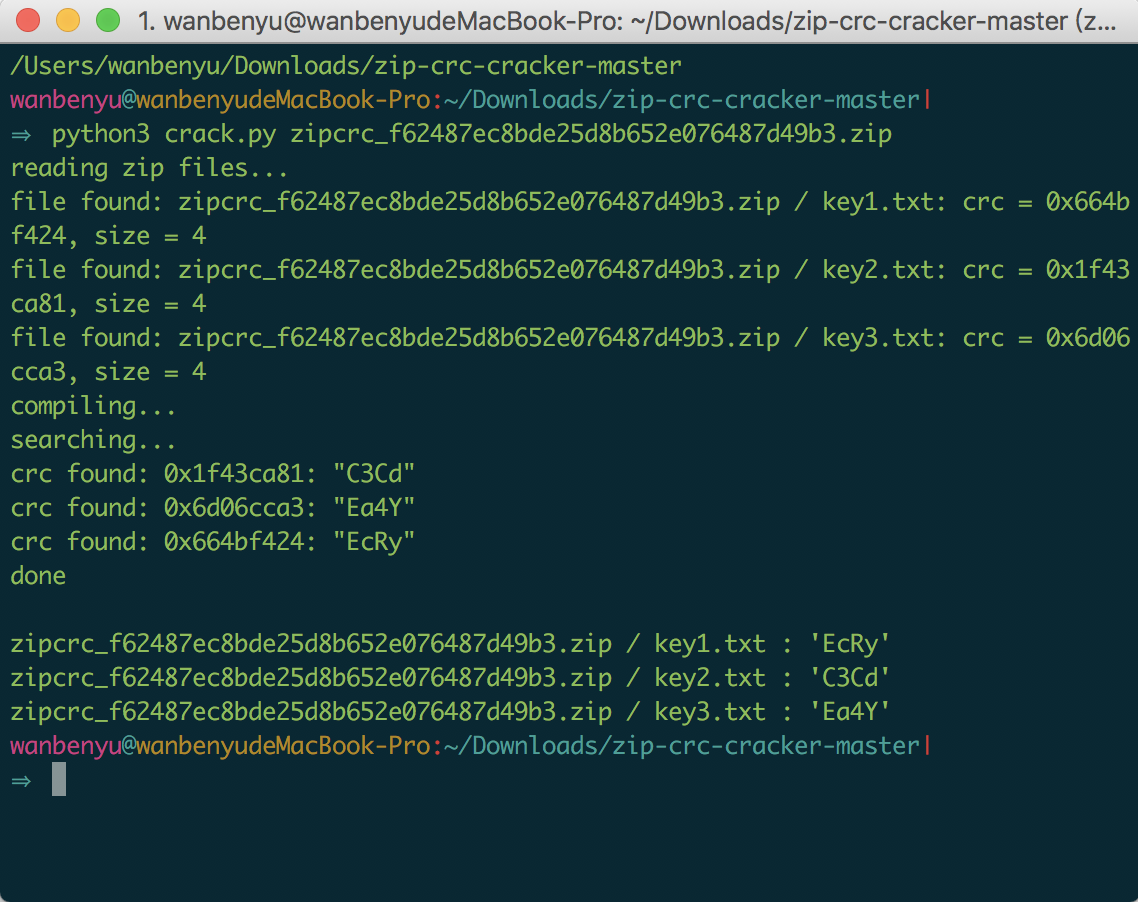This screenshot has width=1138, height=902.
Task: Click the "searching..." output line
Action: pyautogui.click(x=94, y=440)
